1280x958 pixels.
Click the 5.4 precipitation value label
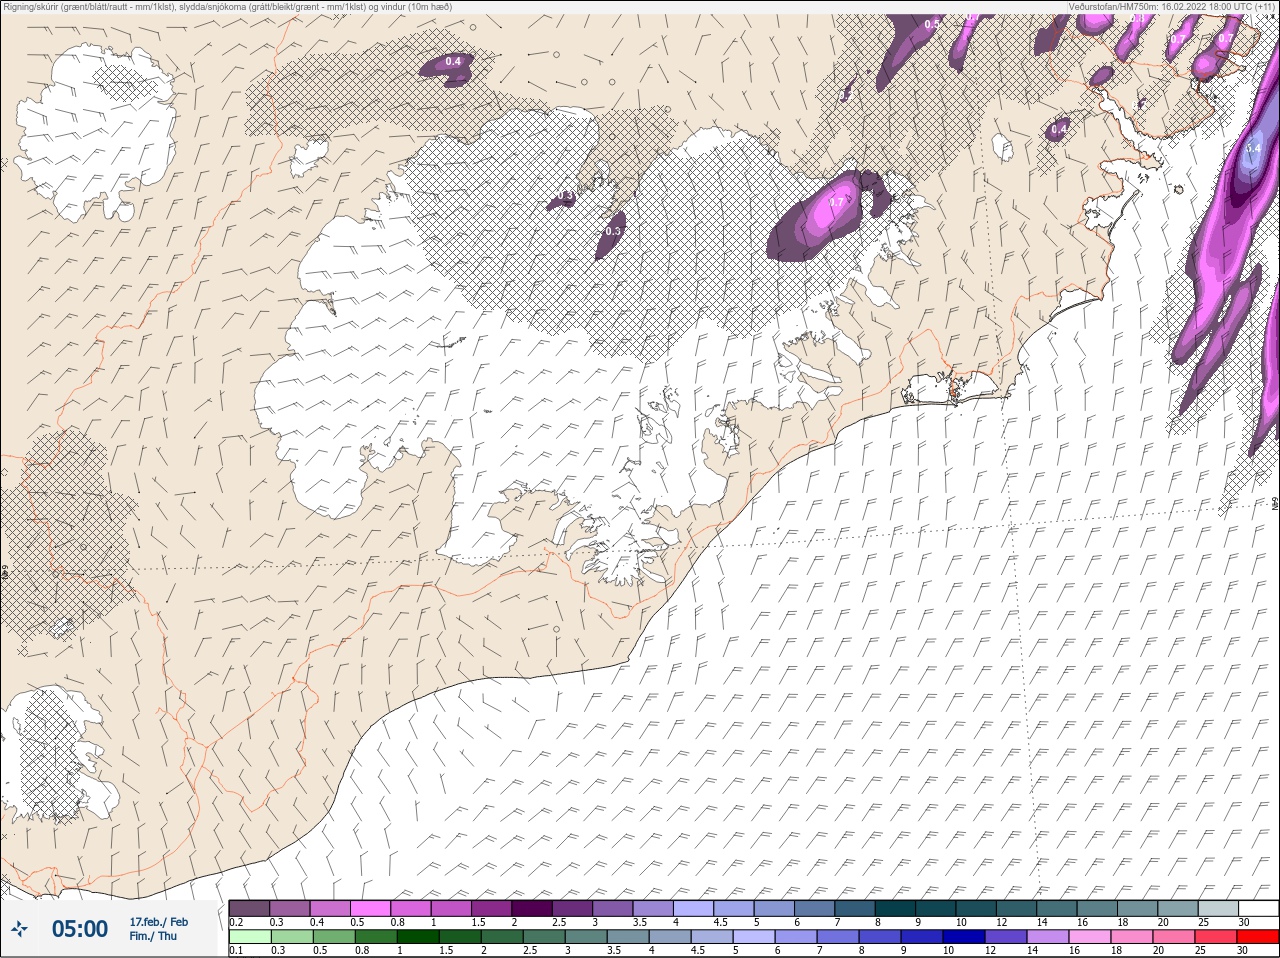pyautogui.click(x=1253, y=147)
